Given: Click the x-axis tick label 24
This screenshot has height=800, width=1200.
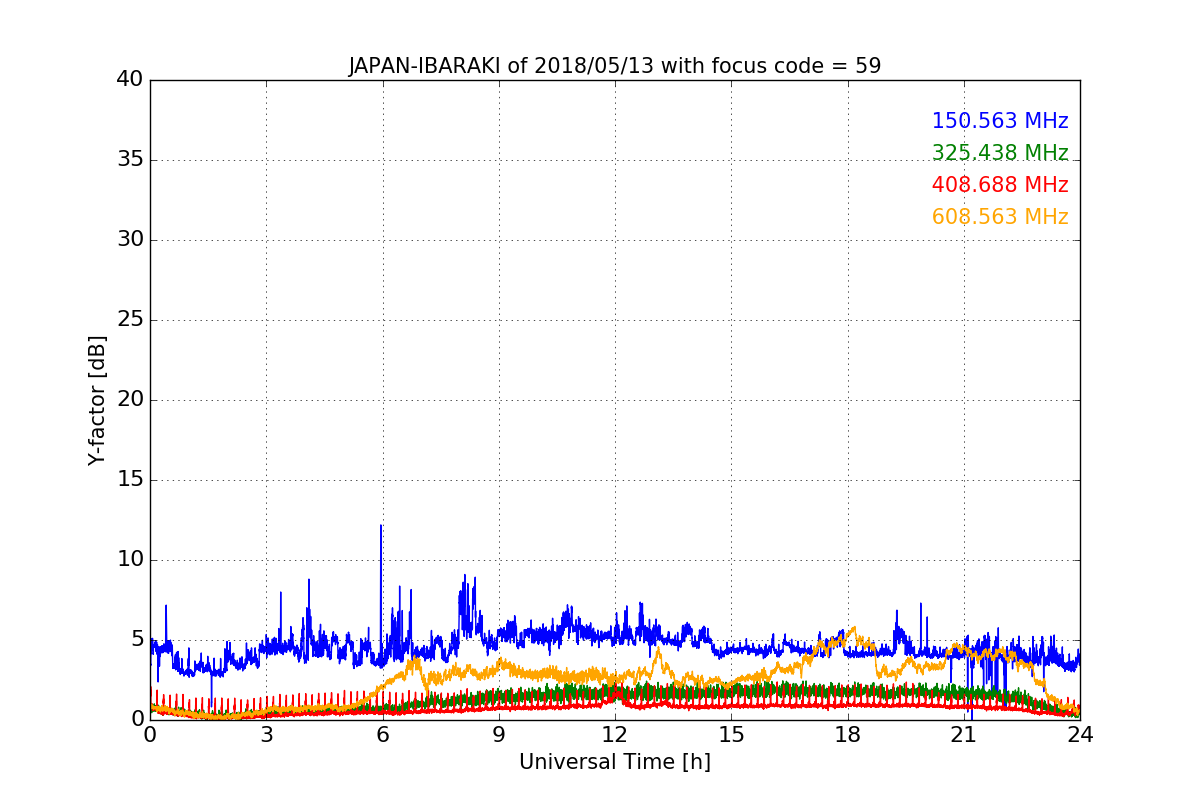Looking at the screenshot, I should (1080, 735).
